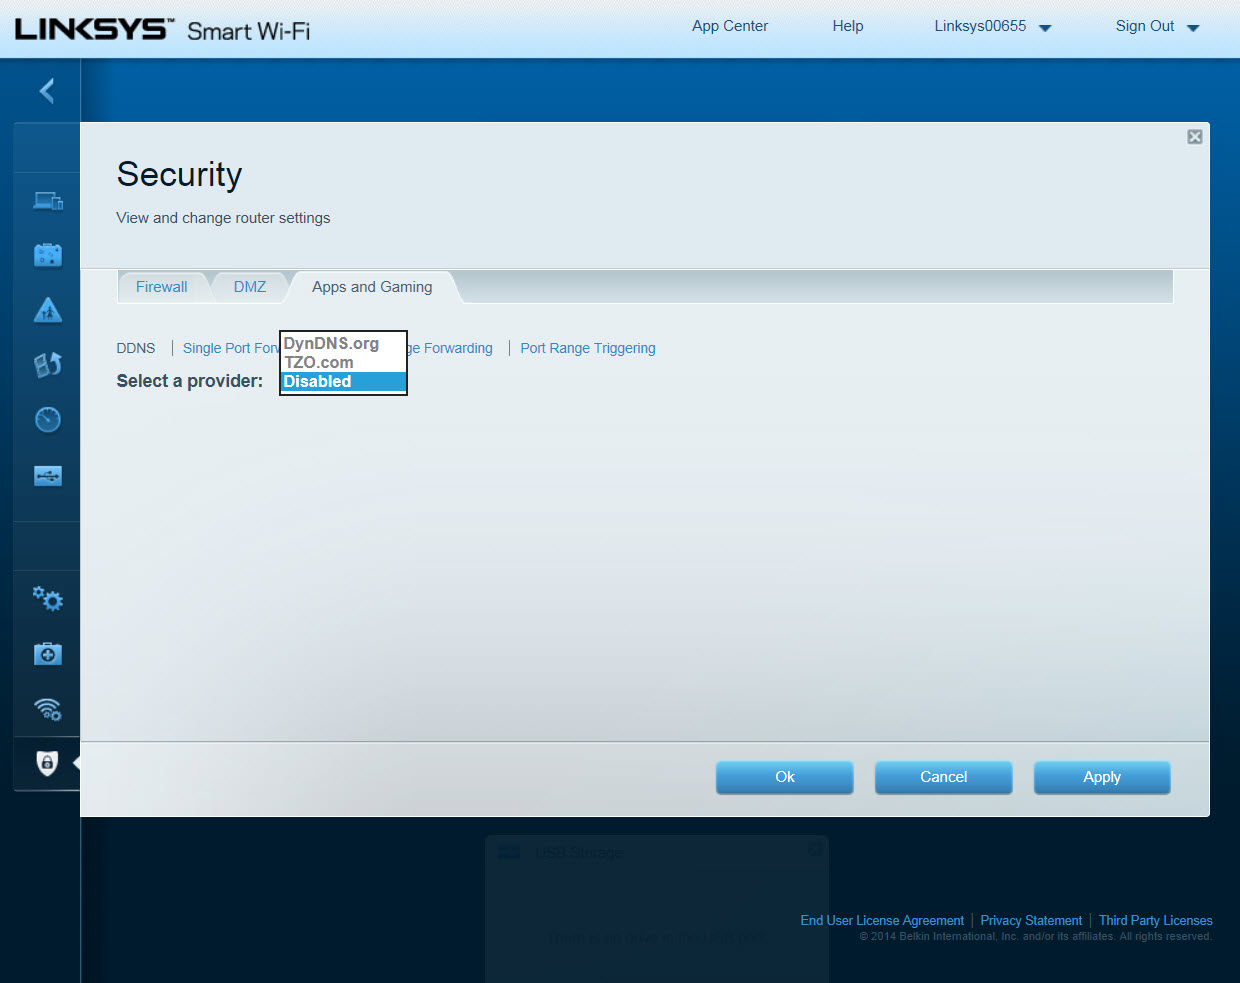
Task: Open the Privacy Statement link
Action: [1031, 921]
